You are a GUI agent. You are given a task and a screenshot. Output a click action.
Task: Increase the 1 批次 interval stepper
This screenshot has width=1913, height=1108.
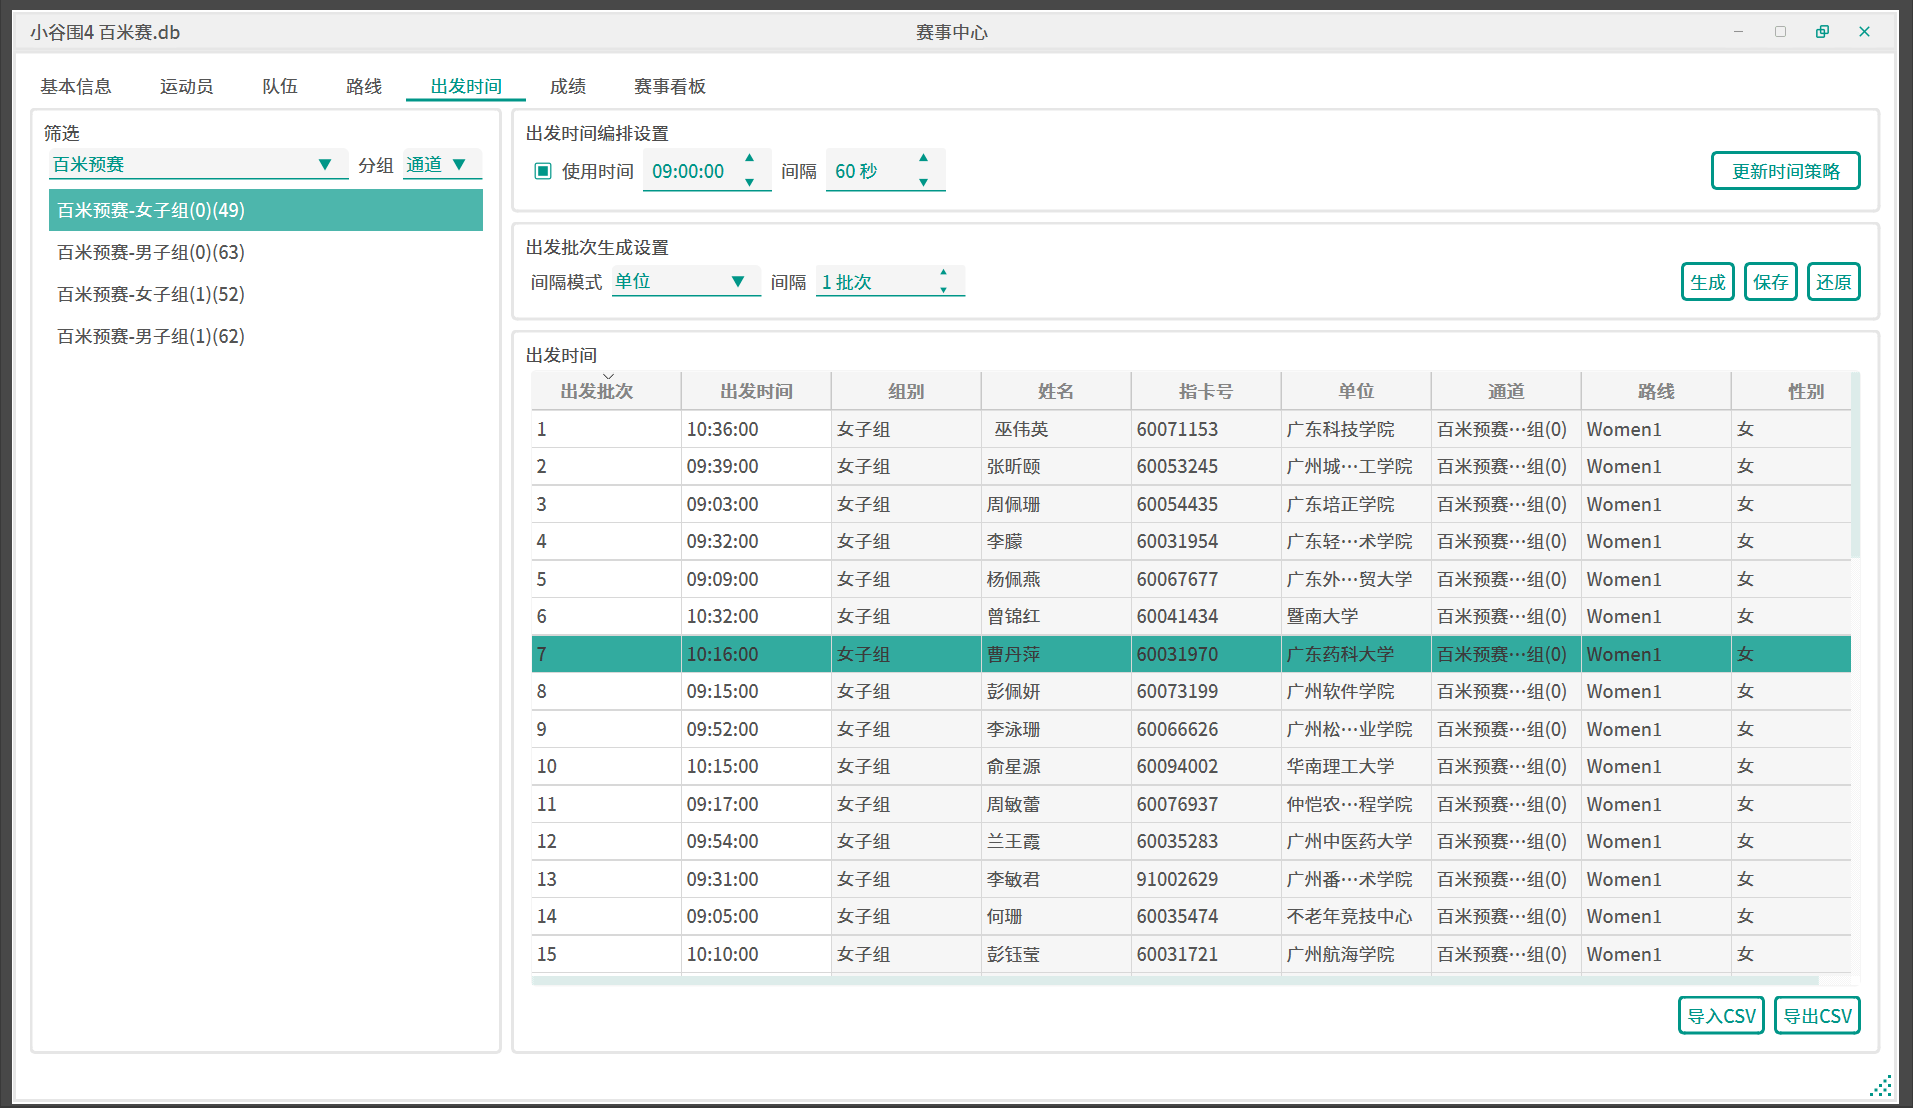[x=943, y=272]
